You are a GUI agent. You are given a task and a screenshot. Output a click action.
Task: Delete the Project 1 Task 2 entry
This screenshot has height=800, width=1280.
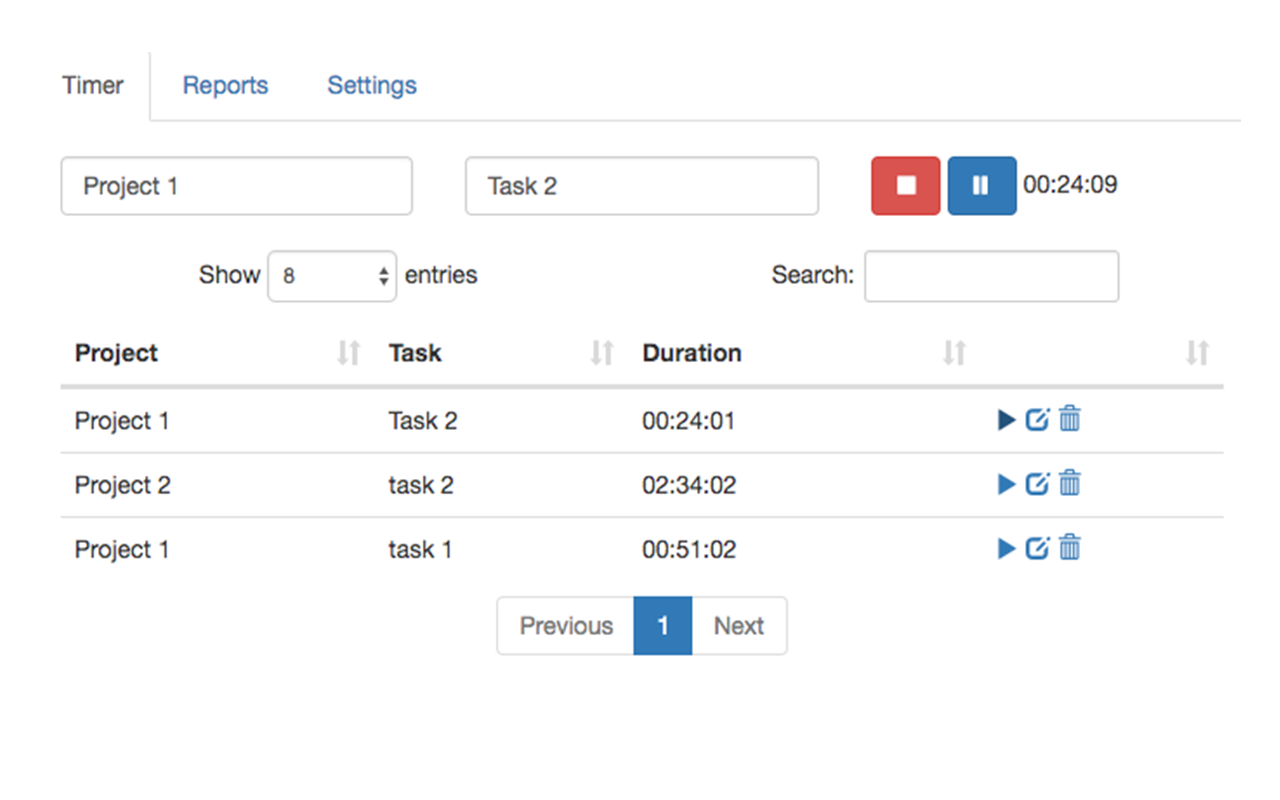tap(1070, 419)
